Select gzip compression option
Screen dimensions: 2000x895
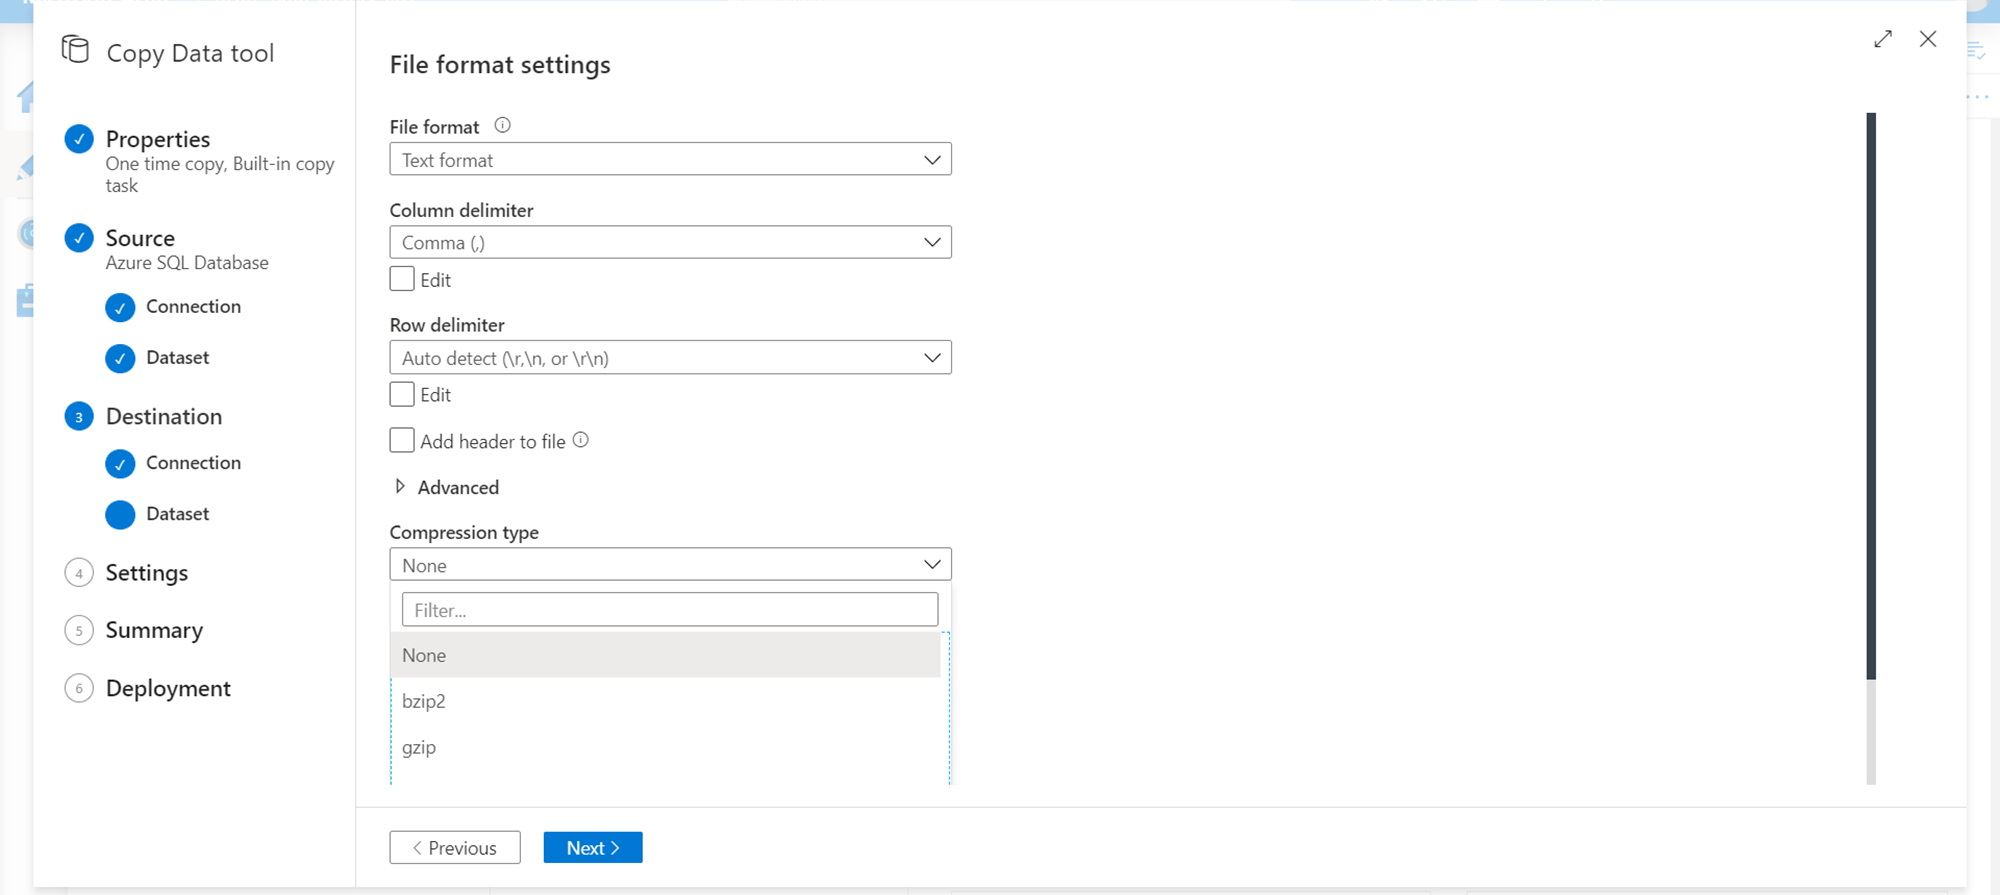pos(419,747)
